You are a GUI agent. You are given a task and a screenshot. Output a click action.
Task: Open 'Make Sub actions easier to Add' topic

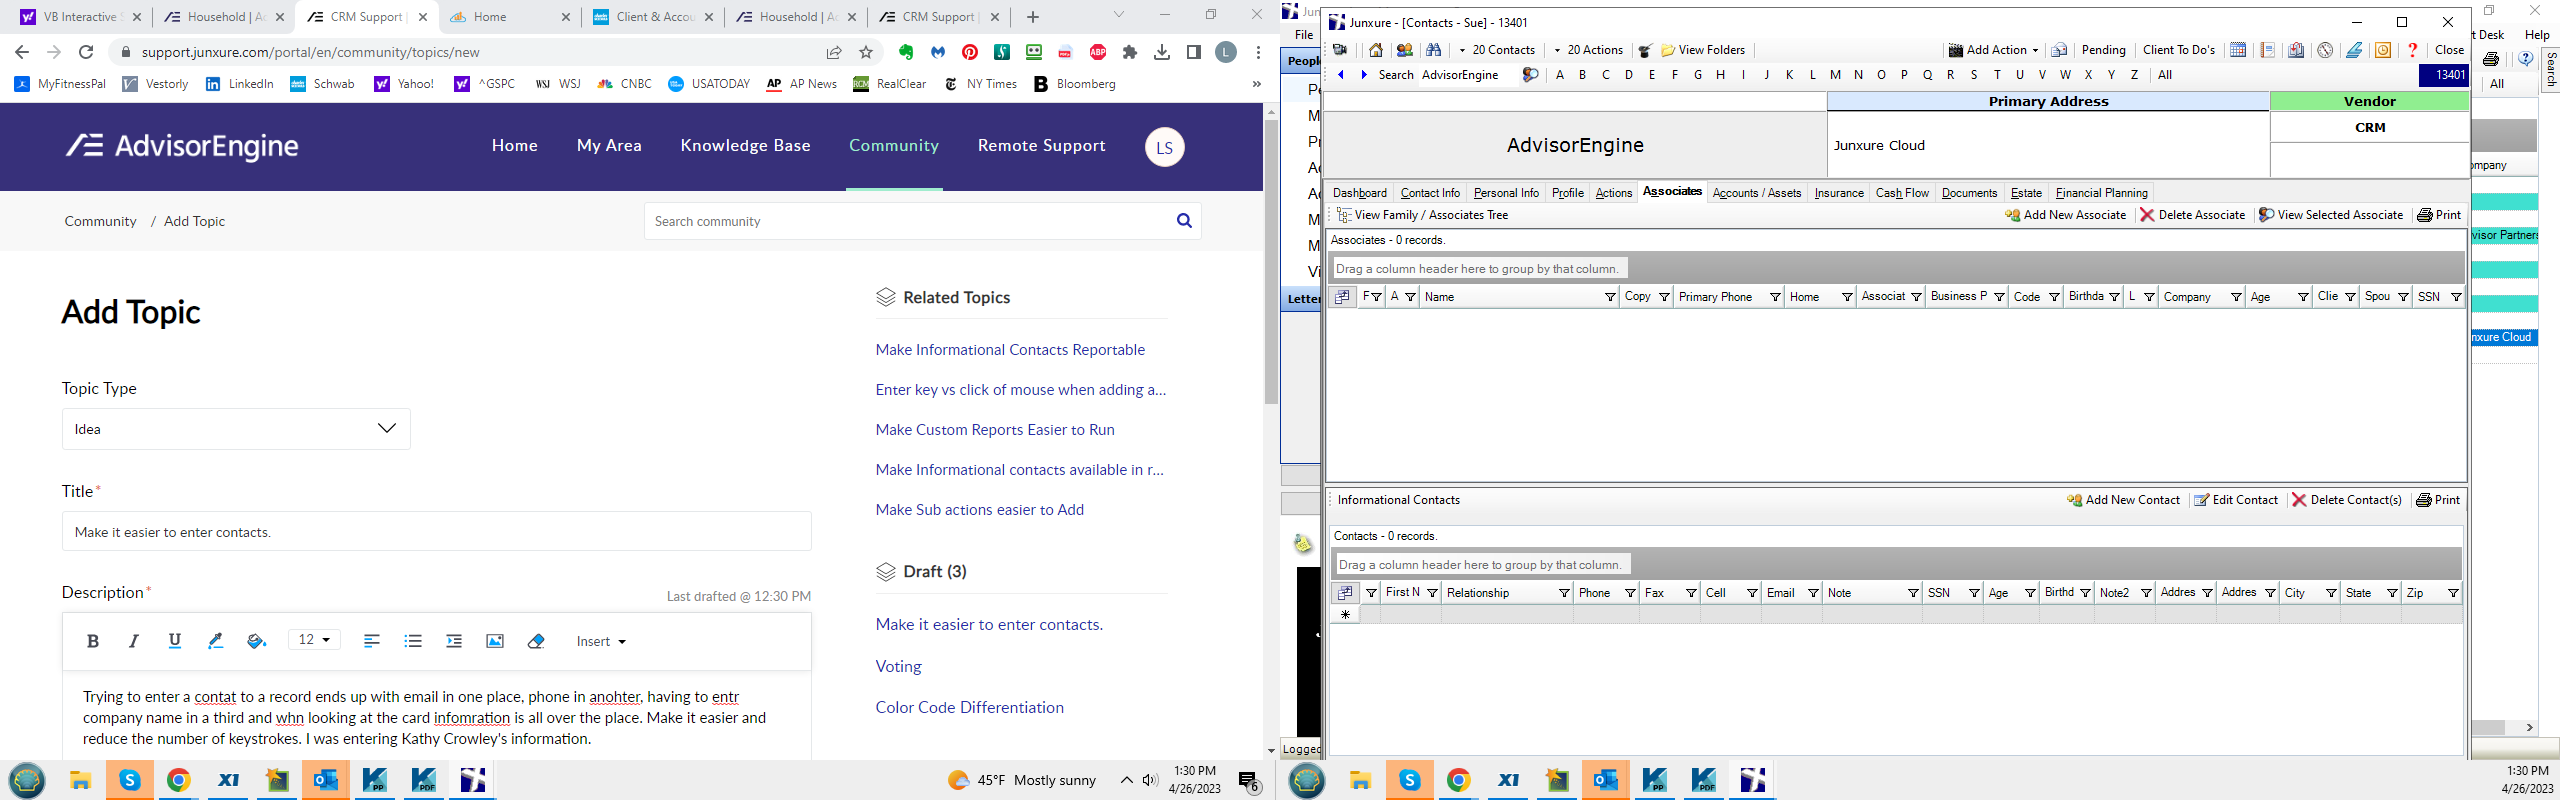[x=980, y=510]
